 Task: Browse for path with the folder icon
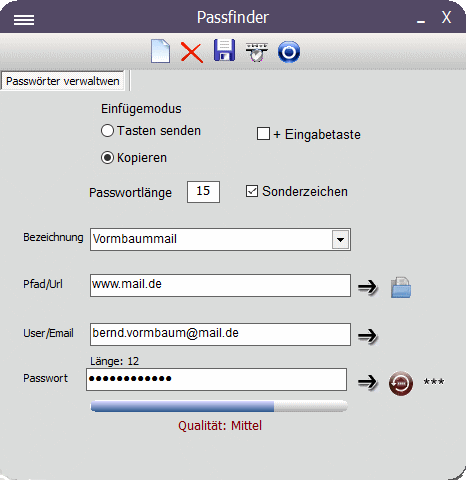coord(401,287)
